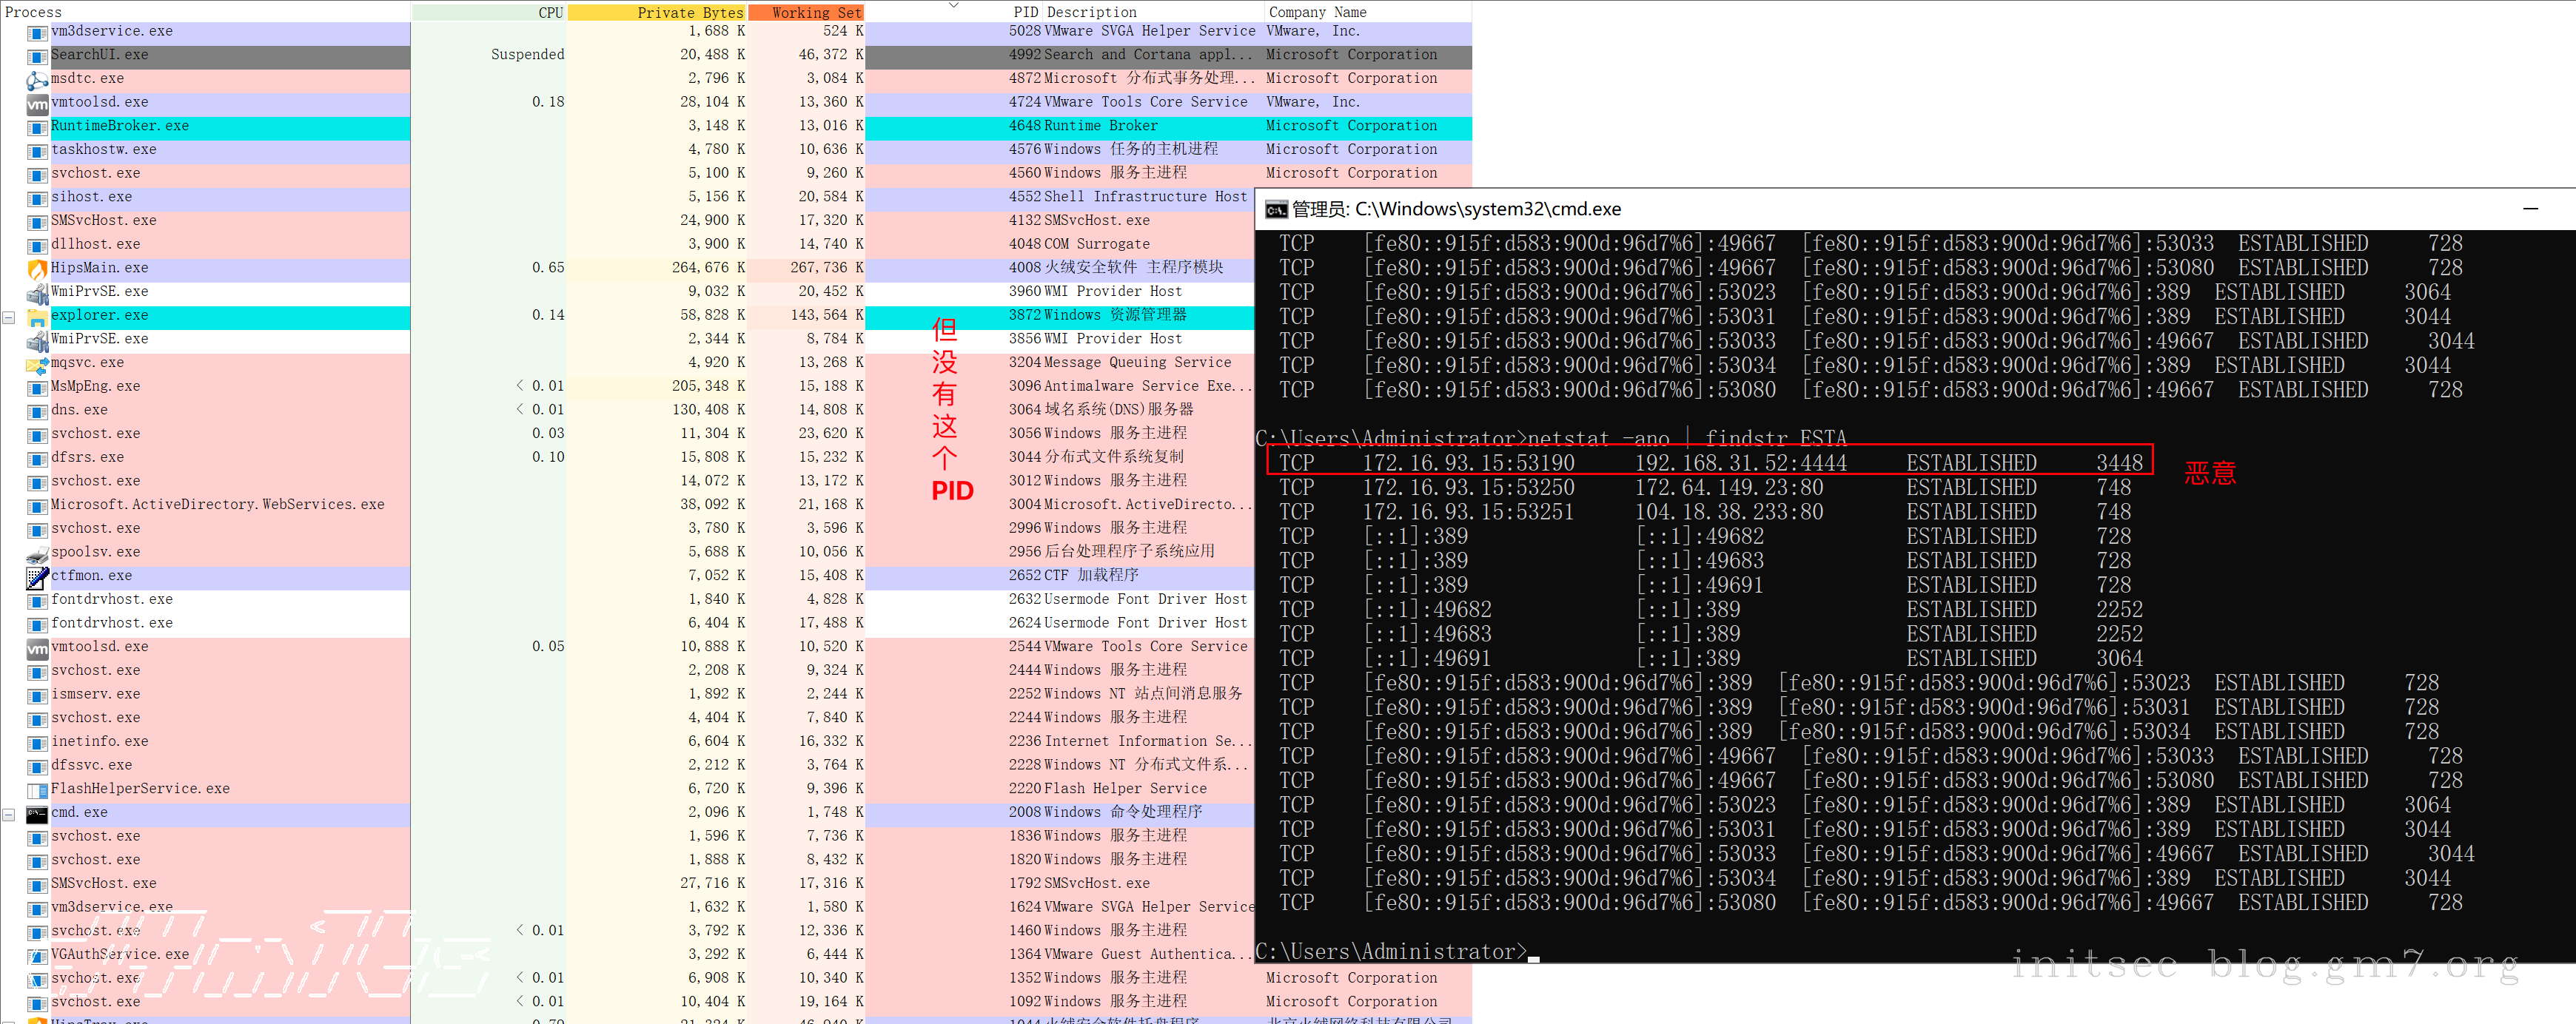Click the Process column header
This screenshot has width=2576, height=1024.
[x=34, y=12]
